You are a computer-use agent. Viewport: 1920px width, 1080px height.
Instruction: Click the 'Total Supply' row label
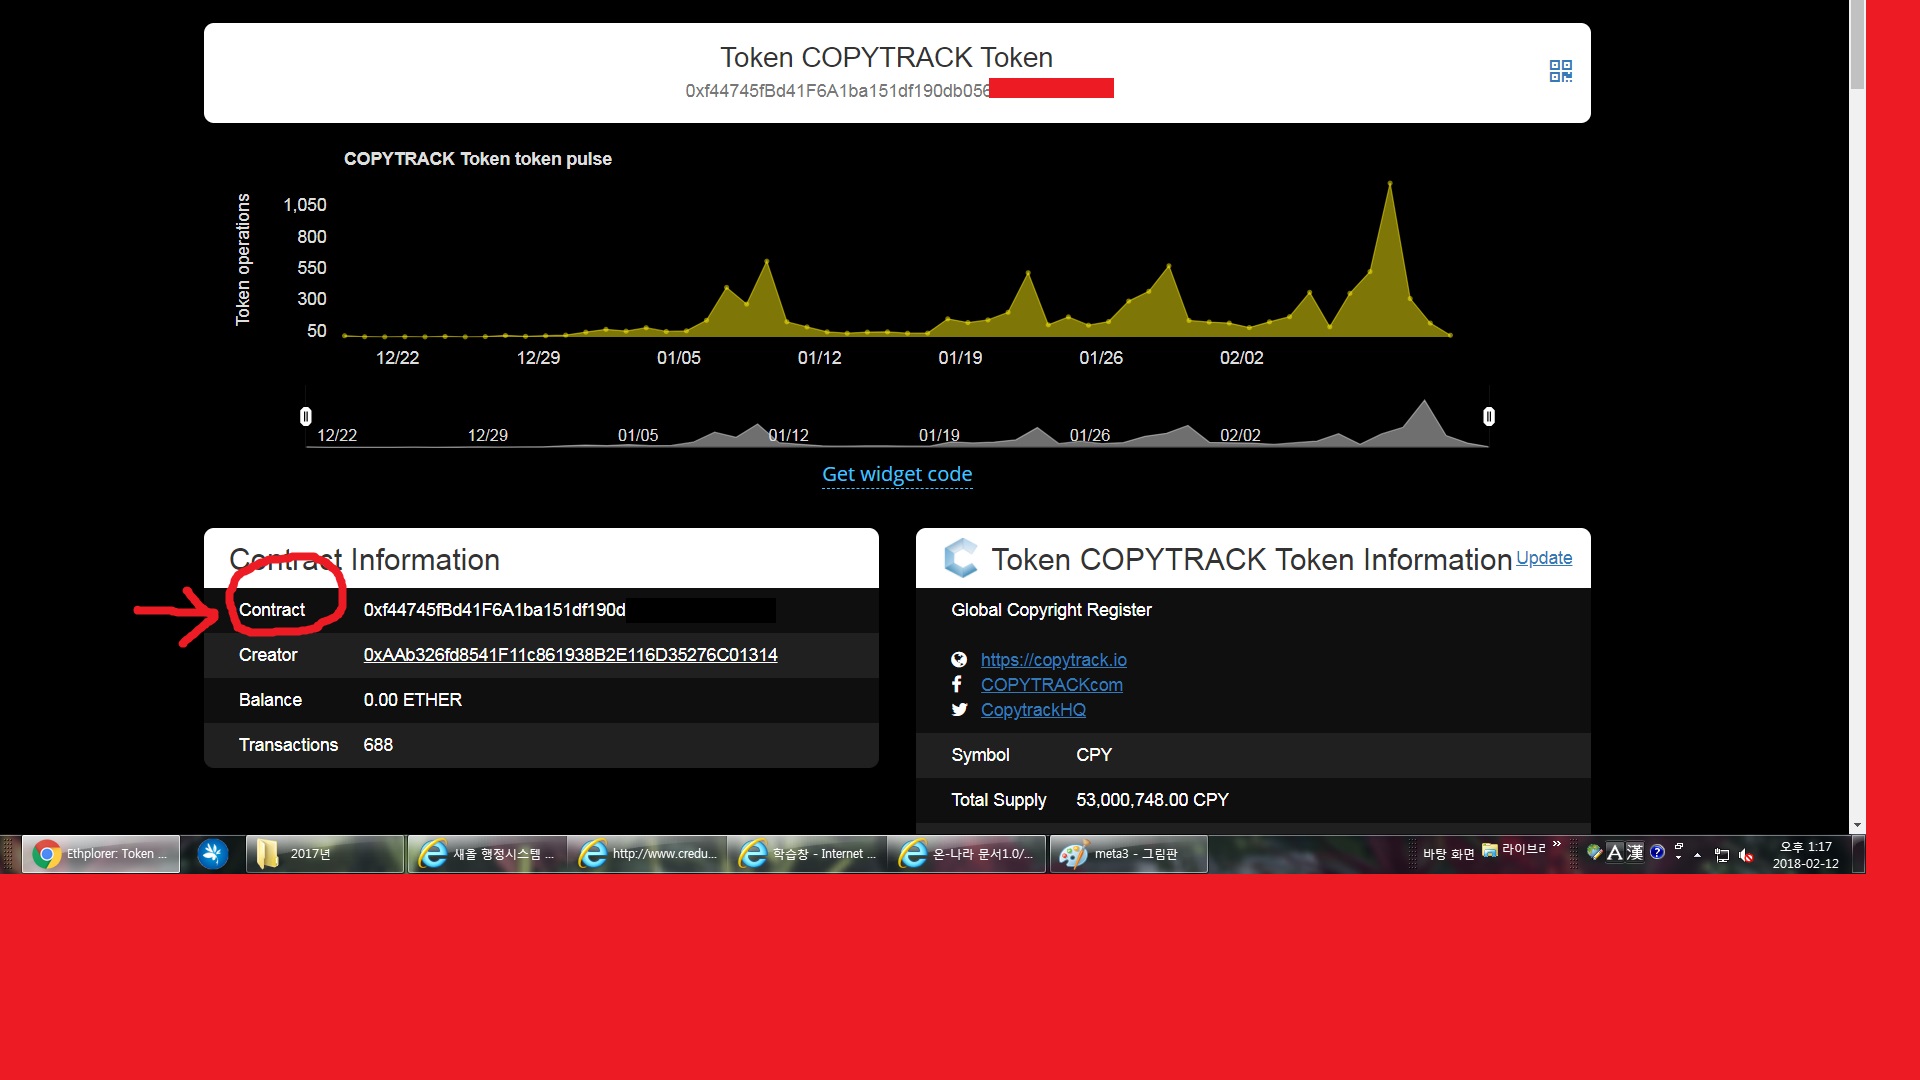(998, 800)
